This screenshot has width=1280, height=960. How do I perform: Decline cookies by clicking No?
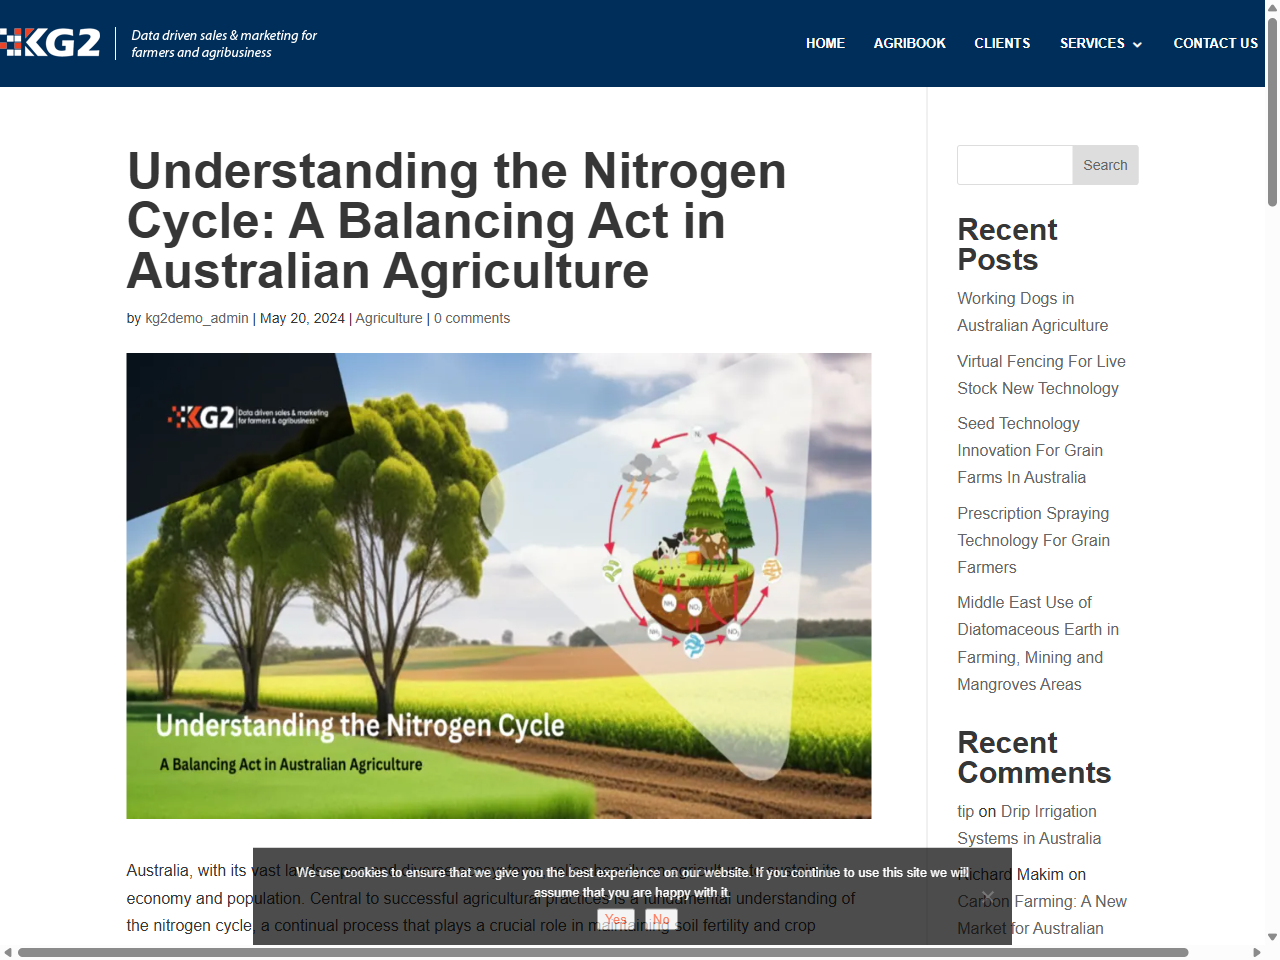click(x=660, y=918)
